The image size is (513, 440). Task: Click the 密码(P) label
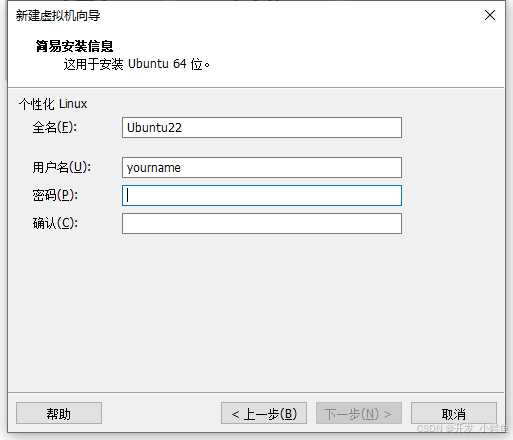[x=55, y=195]
